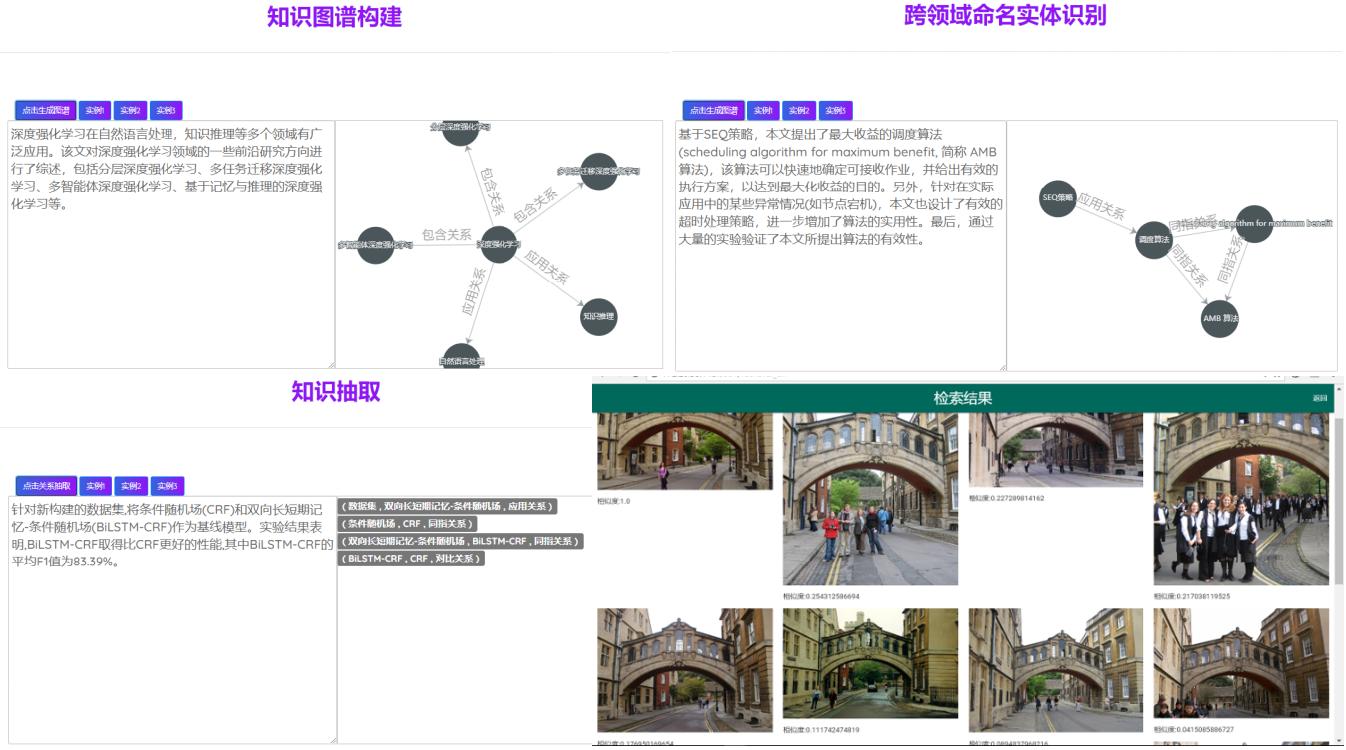Screen dimensions: 1346x750
Task: Click the 针对新构建的数据集 text input area
Action: click(172, 619)
